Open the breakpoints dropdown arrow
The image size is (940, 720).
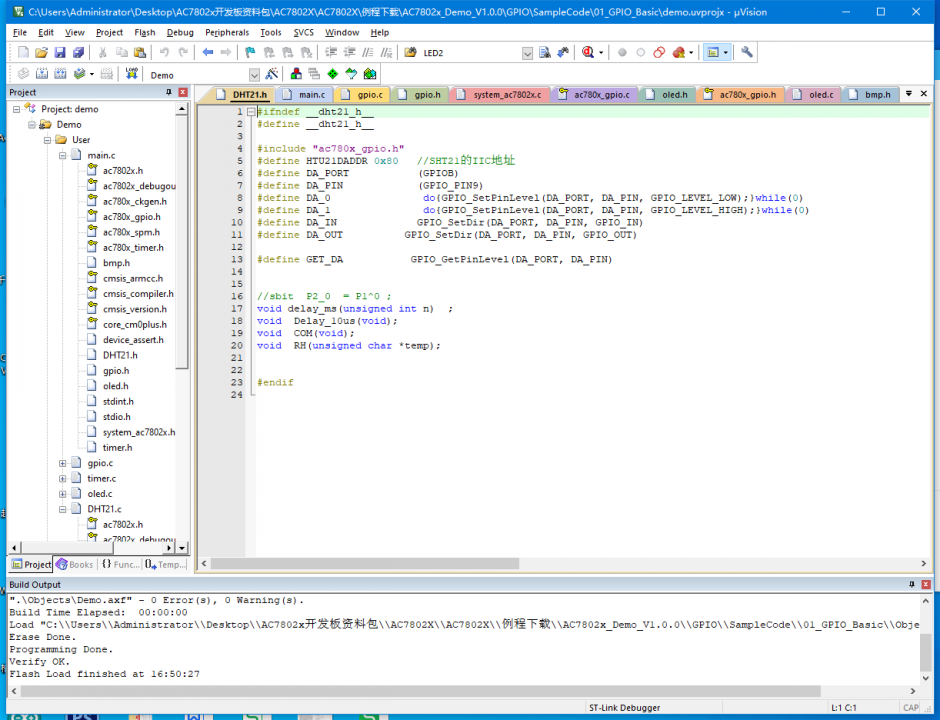(x=691, y=53)
